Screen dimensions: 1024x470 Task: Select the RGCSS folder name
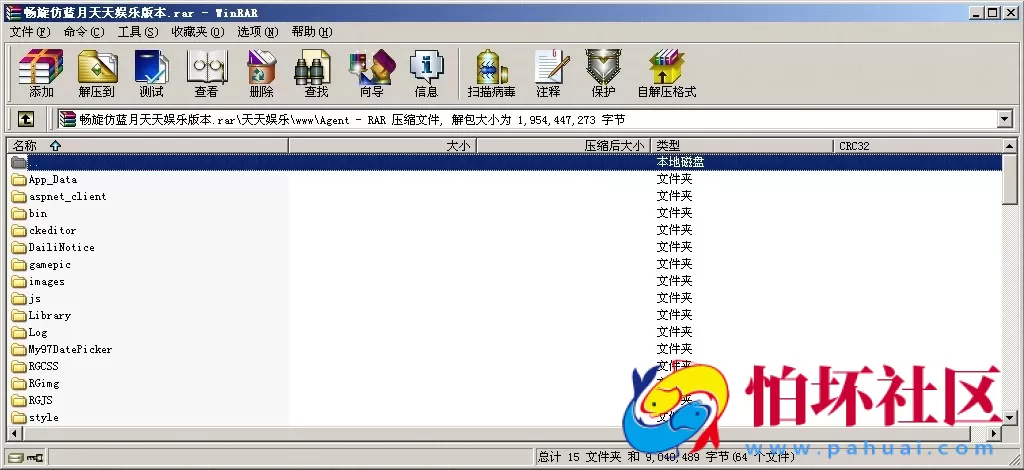click(x=44, y=366)
